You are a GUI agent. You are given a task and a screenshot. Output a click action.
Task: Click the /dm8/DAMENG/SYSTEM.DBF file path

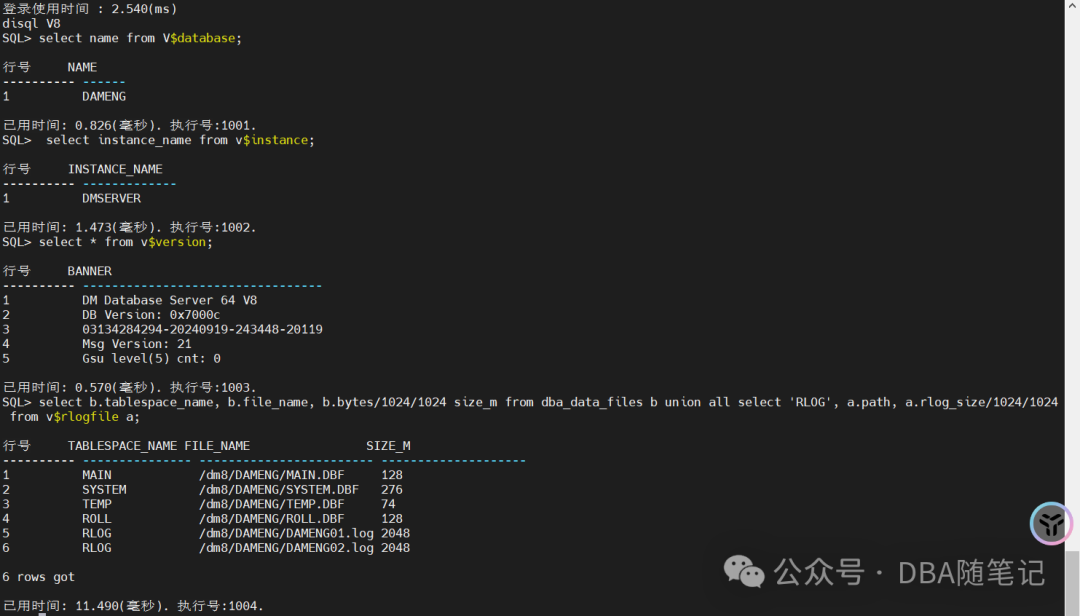click(x=279, y=490)
